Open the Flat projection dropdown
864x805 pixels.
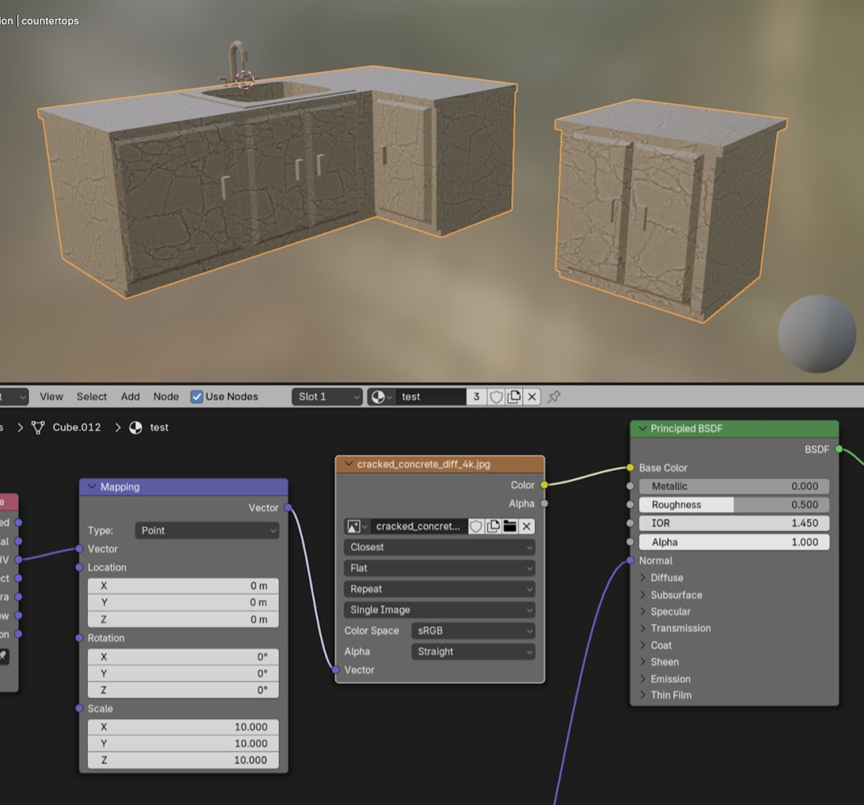pos(439,568)
